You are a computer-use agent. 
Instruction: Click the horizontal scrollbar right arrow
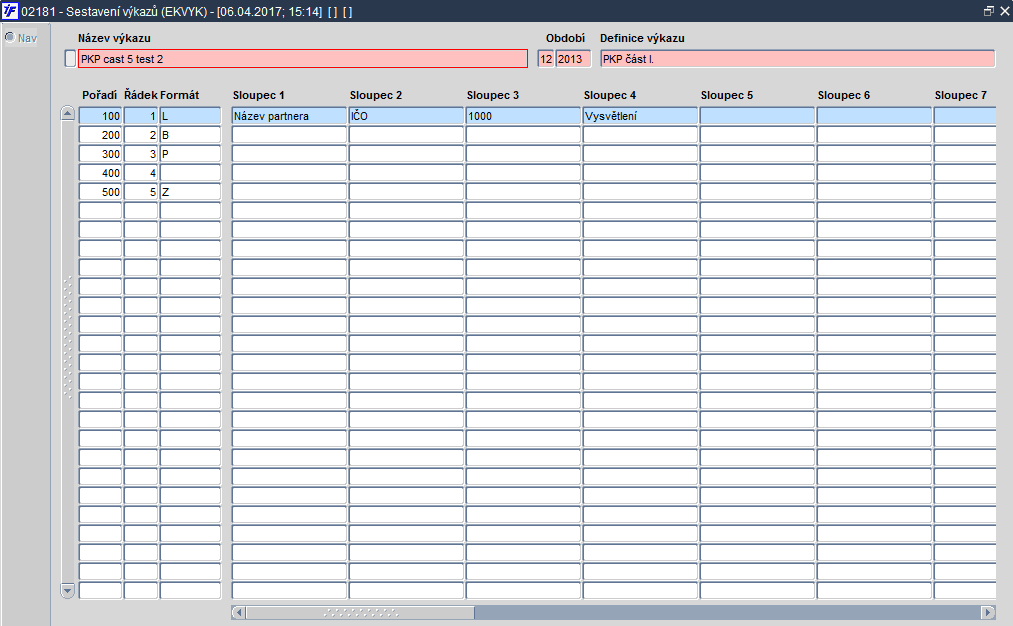point(988,612)
